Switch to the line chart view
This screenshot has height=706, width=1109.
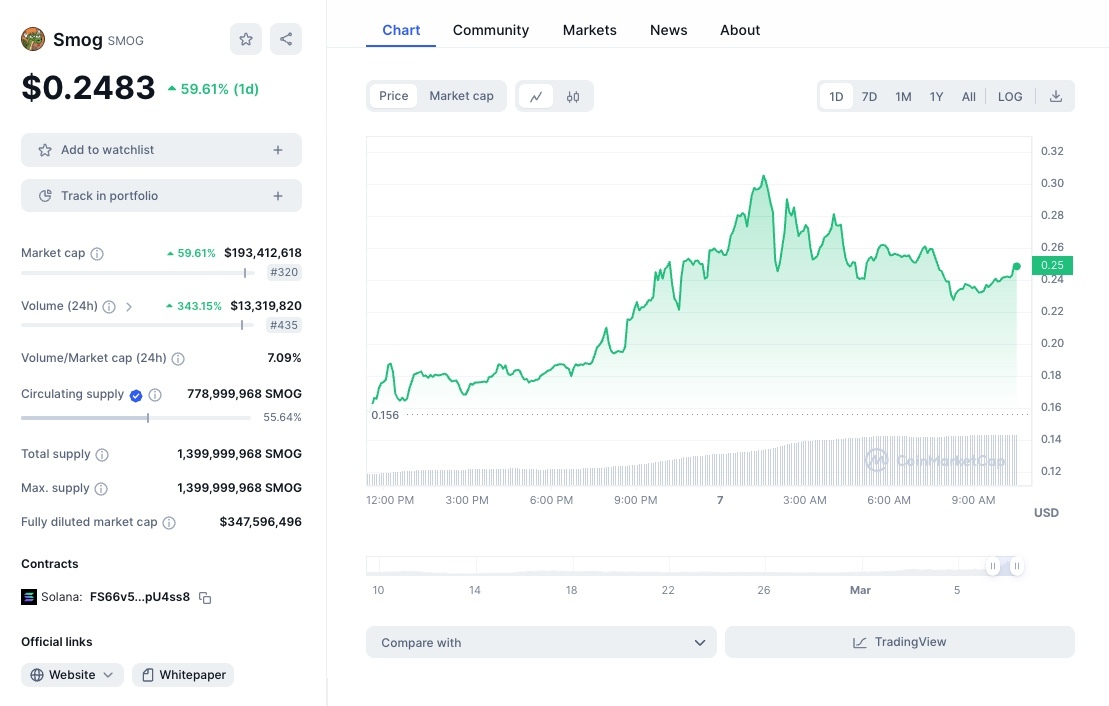click(x=536, y=96)
